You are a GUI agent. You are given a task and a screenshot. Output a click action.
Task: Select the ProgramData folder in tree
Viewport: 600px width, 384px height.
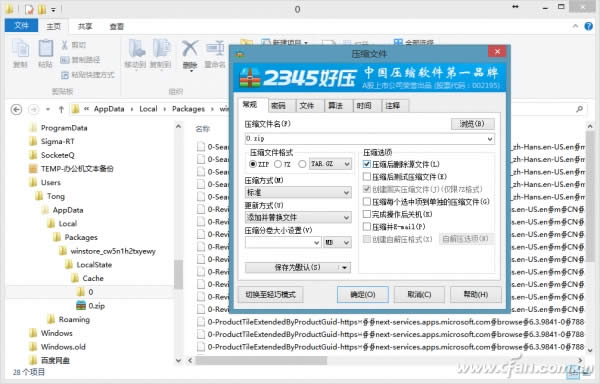coord(64,128)
